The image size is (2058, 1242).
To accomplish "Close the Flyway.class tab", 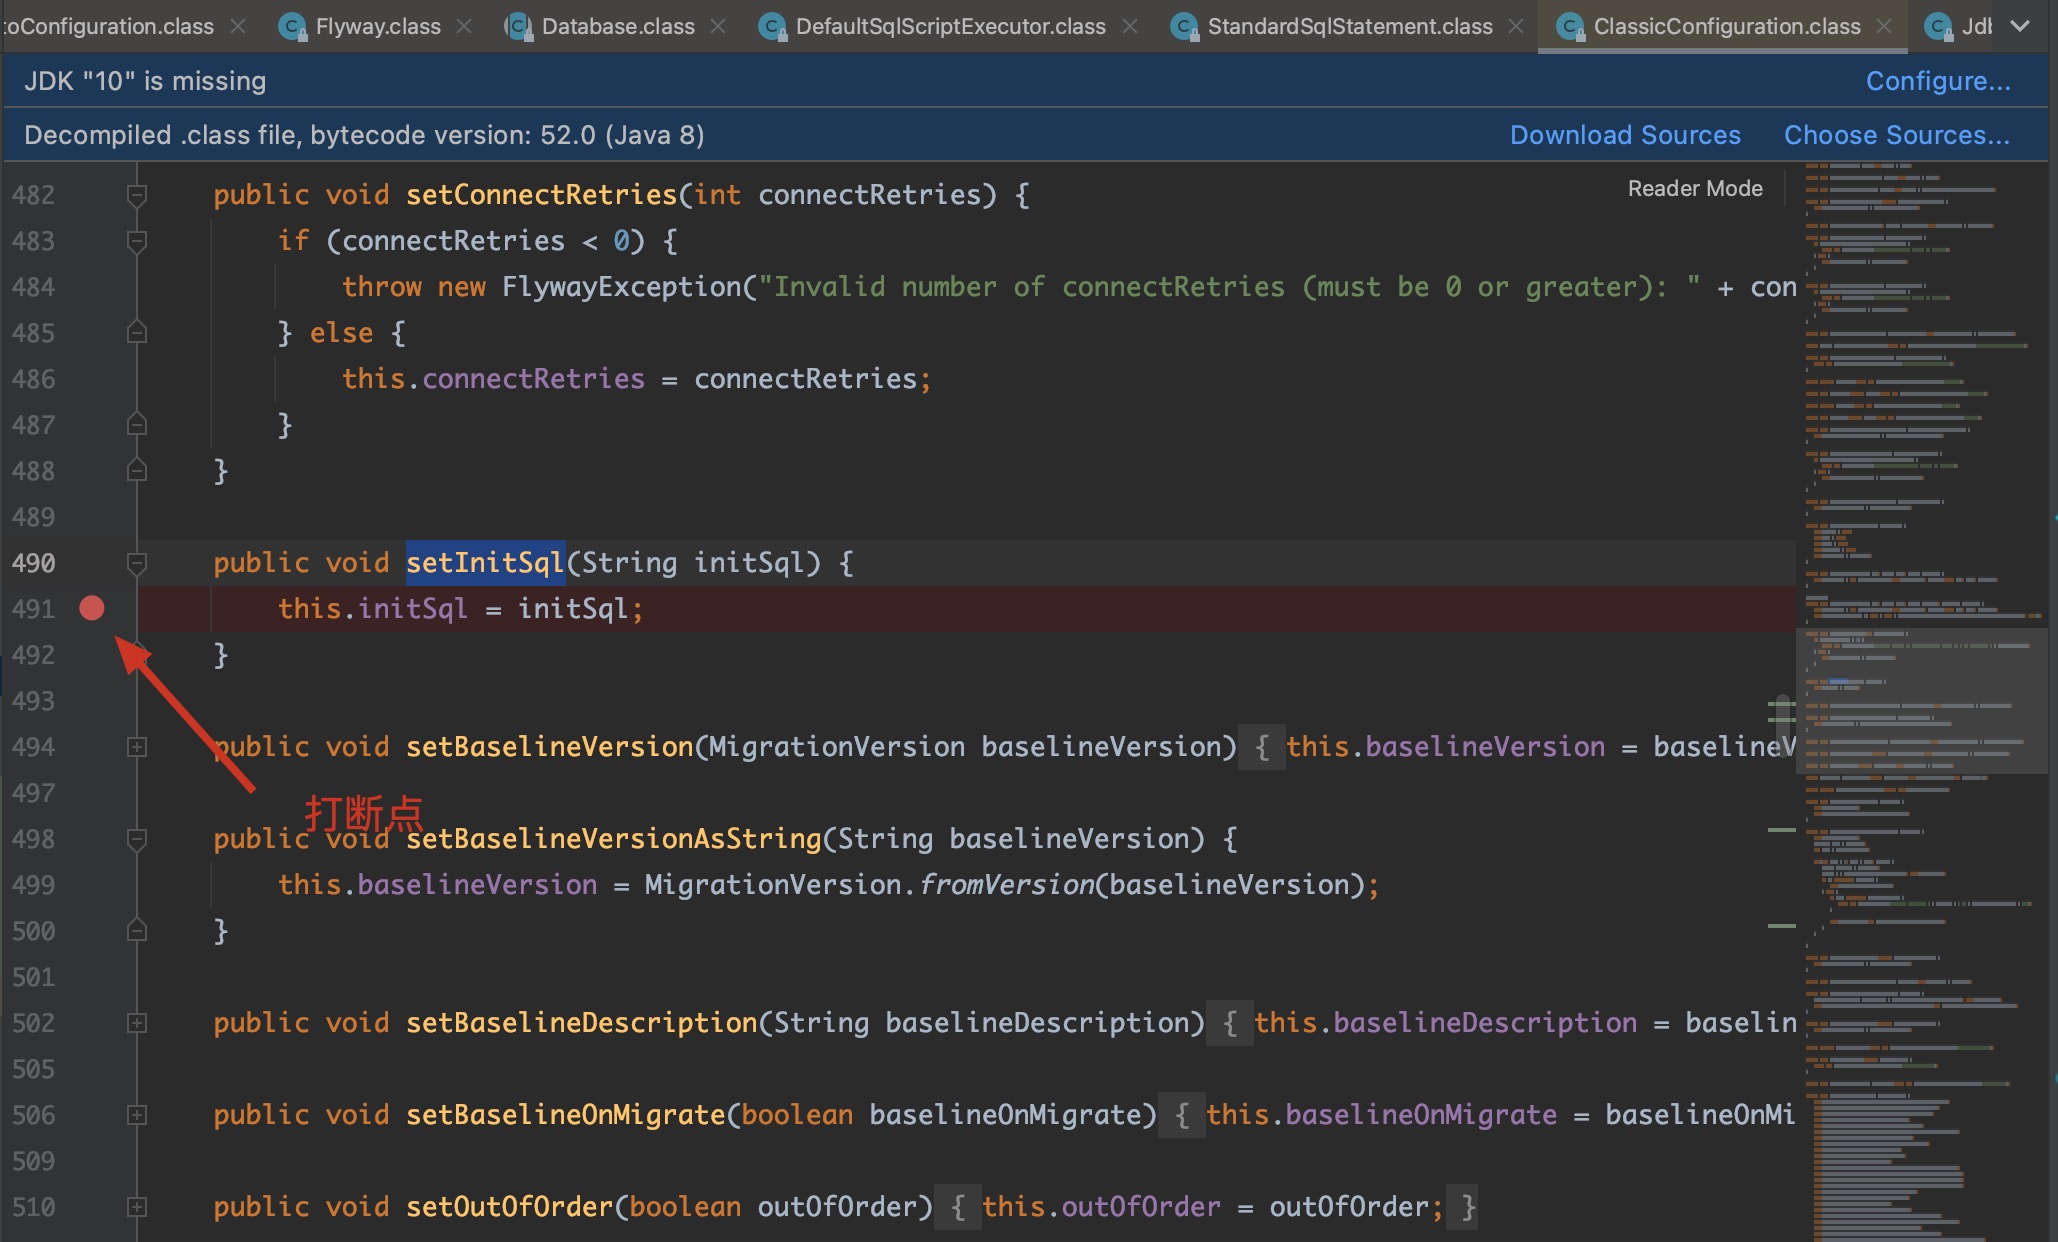I will [464, 27].
